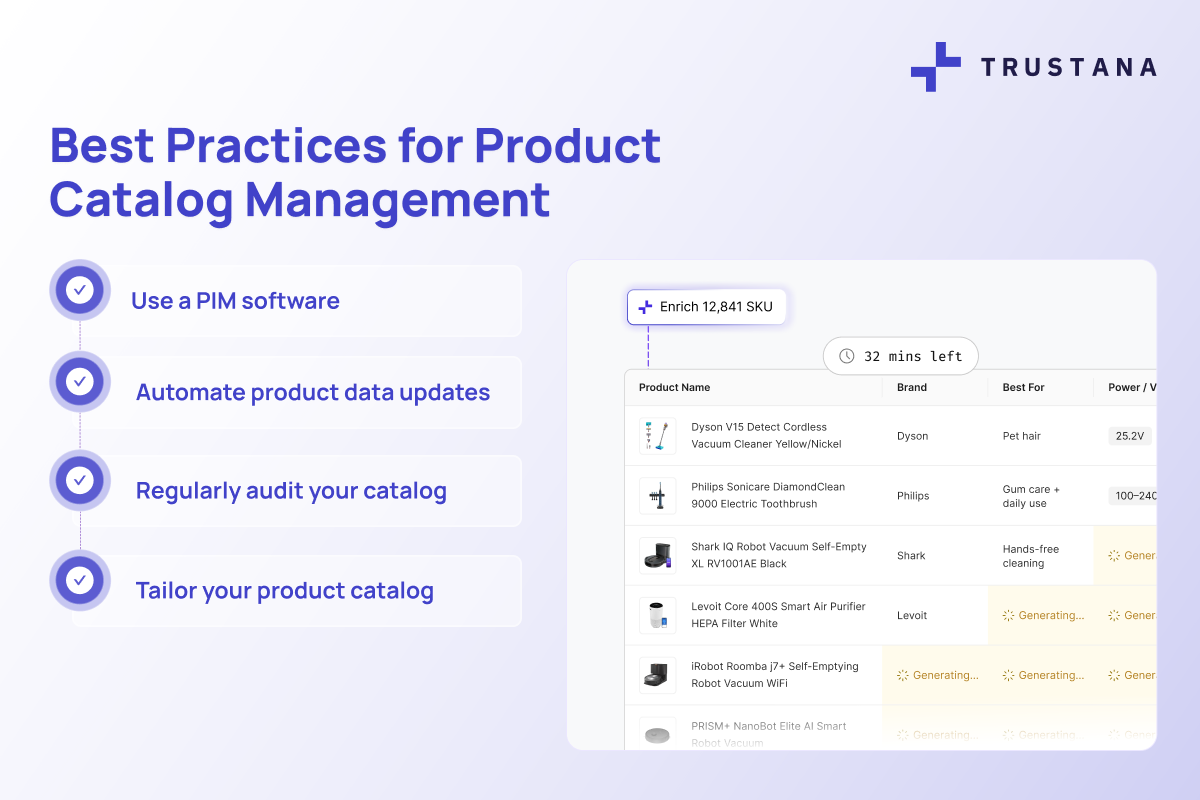Select the Tailor your product catalog card
This screenshot has width=1200, height=800.
click(x=297, y=591)
